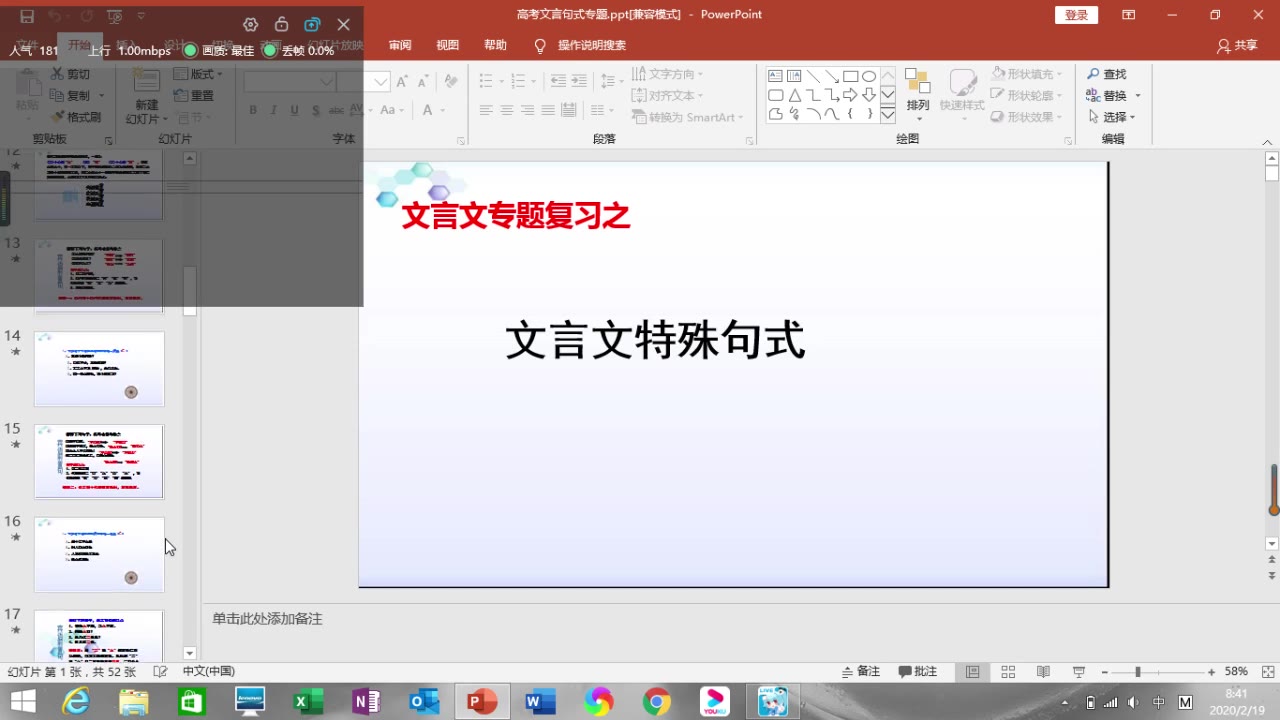Screen dimensions: 1280x720
Task: Click the zoom slider handle in status bar
Action: (1138, 672)
